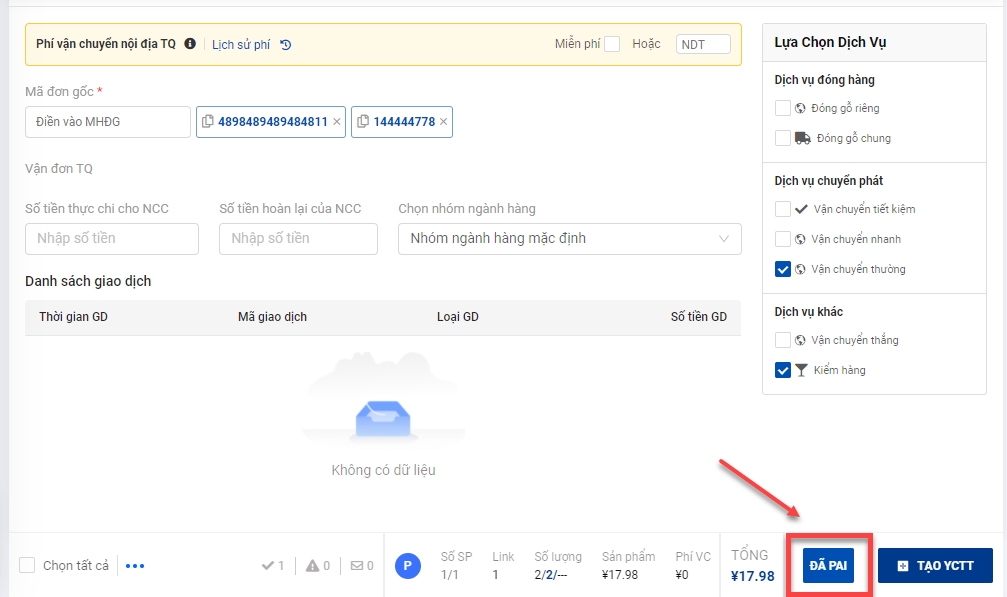Toggle the Chọn tất cả checkbox
This screenshot has width=1007, height=597.
click(27, 566)
